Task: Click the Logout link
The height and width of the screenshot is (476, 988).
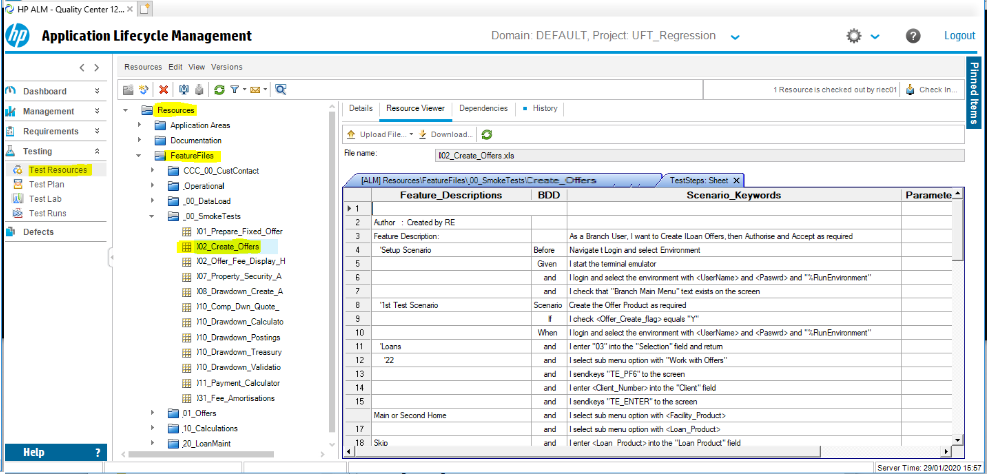Action: coord(959,36)
